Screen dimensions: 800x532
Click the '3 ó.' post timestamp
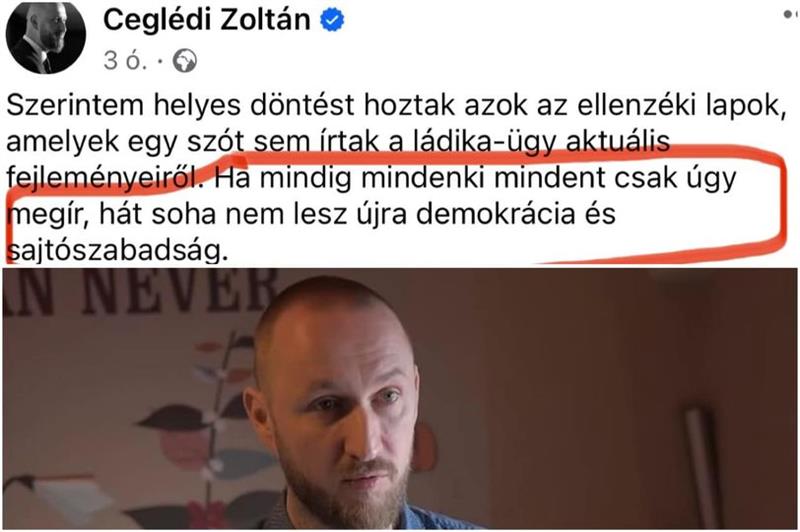point(125,61)
